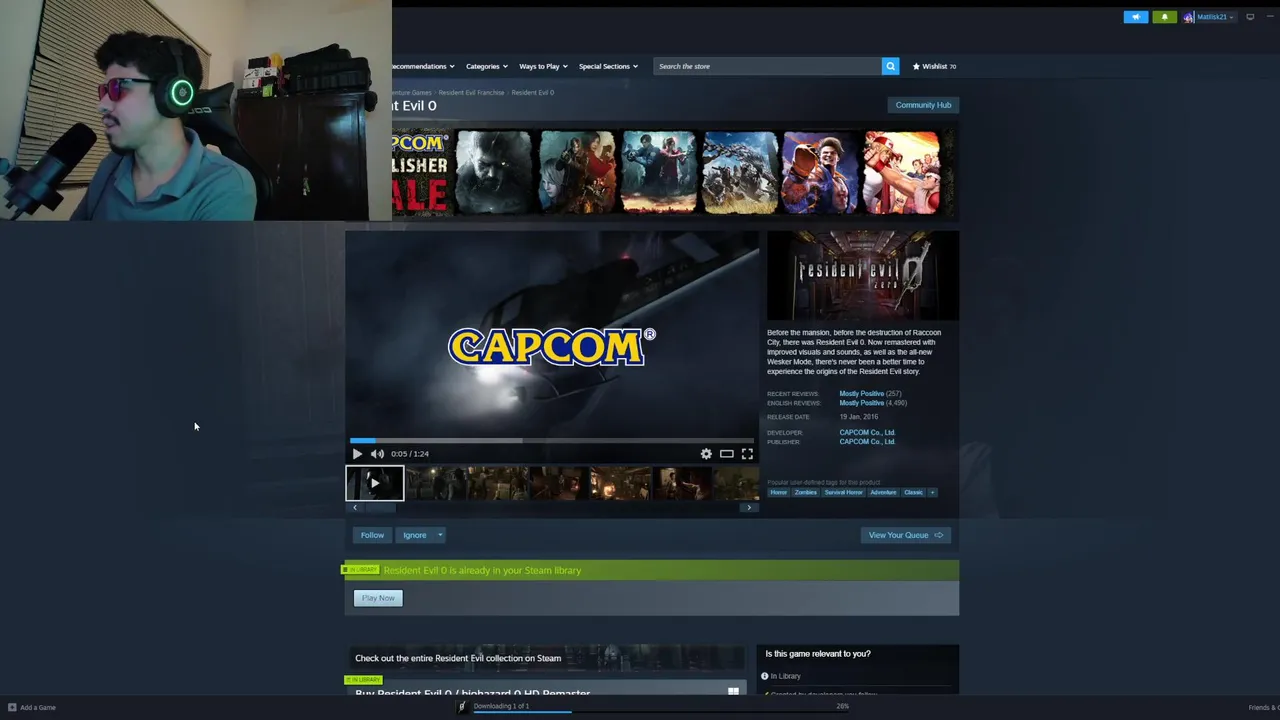
Task: Expand the Matlisk21 account dropdown
Action: pos(1215,17)
